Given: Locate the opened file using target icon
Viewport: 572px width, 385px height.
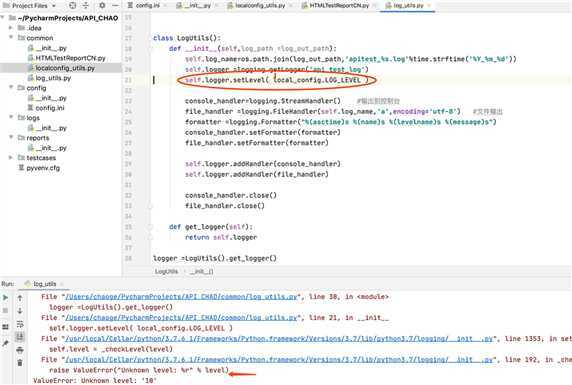Looking at the screenshot, I should tap(73, 5).
